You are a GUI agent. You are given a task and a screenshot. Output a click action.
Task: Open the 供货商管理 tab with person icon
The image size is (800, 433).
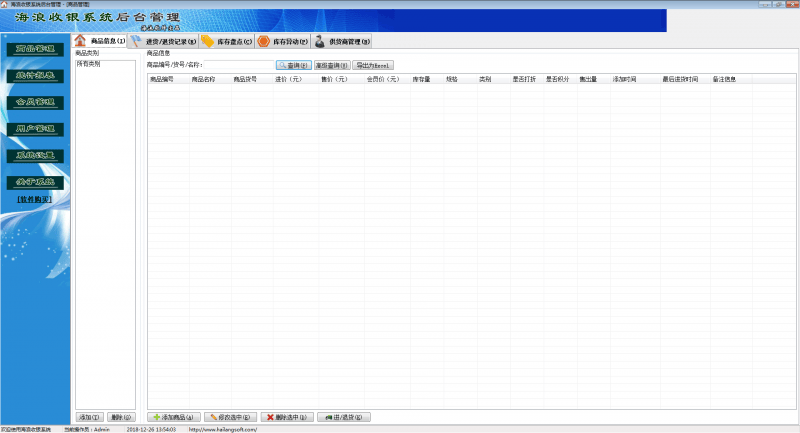[342, 41]
